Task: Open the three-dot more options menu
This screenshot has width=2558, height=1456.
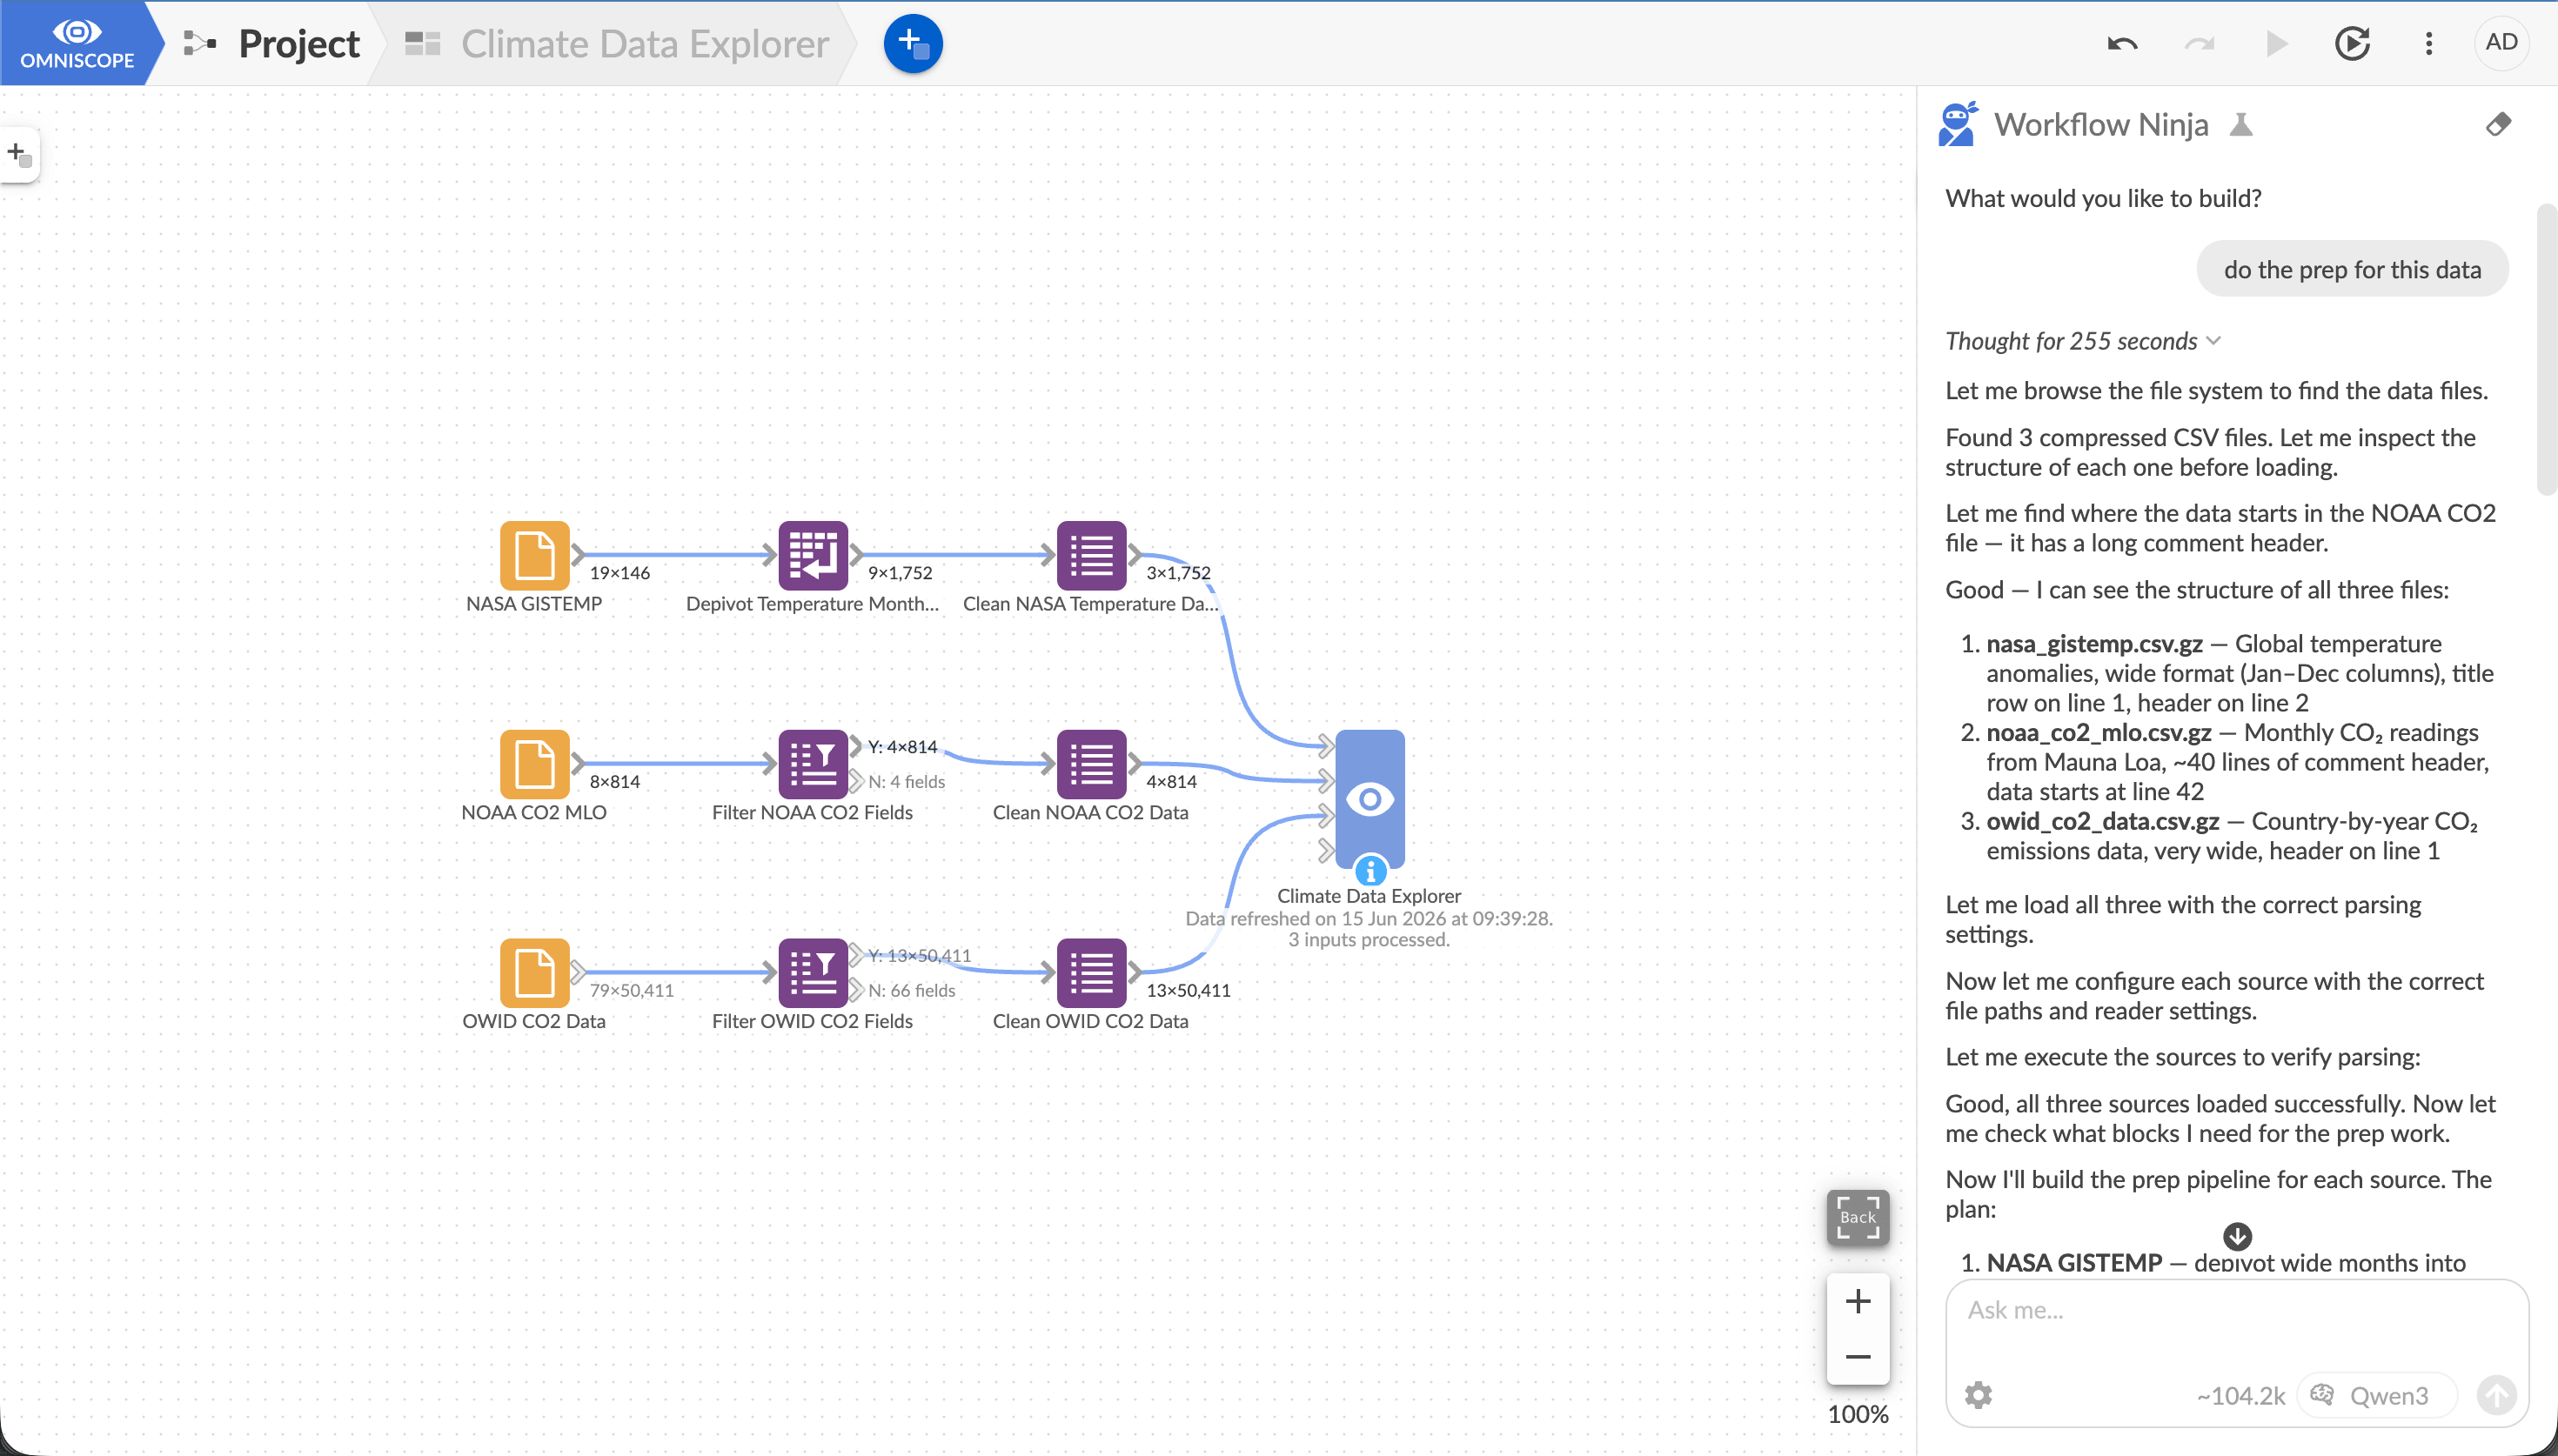Action: coord(2429,44)
